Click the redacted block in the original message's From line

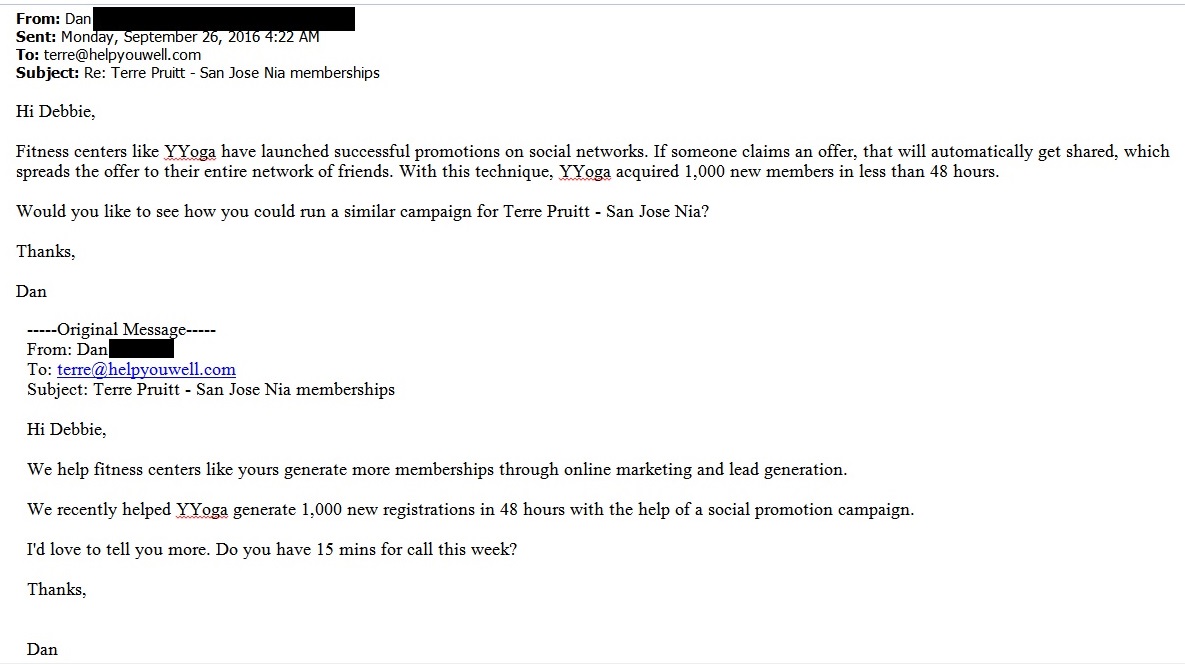(x=141, y=350)
